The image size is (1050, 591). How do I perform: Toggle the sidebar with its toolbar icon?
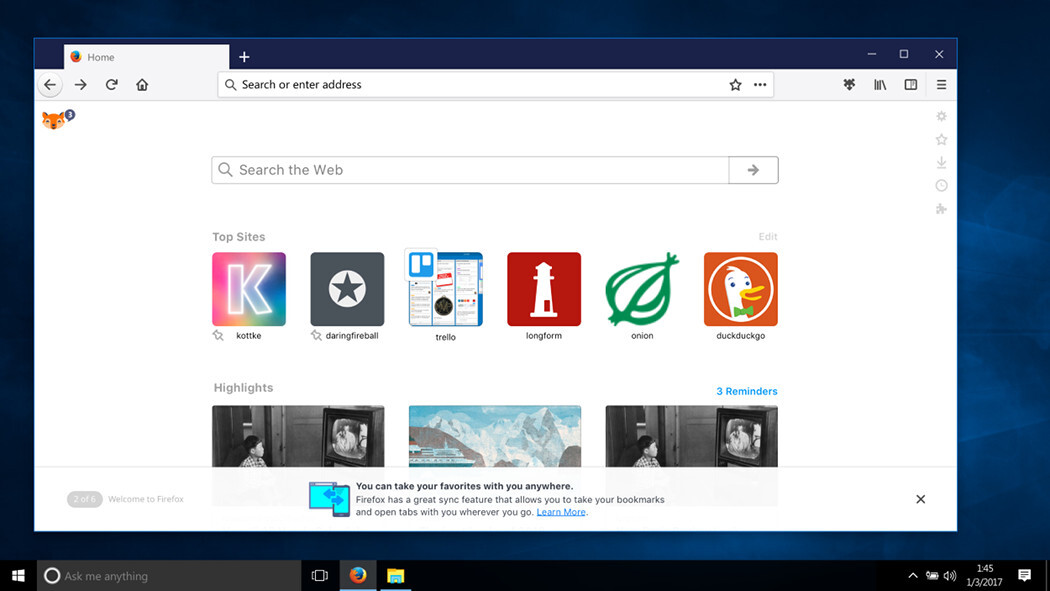[911, 84]
